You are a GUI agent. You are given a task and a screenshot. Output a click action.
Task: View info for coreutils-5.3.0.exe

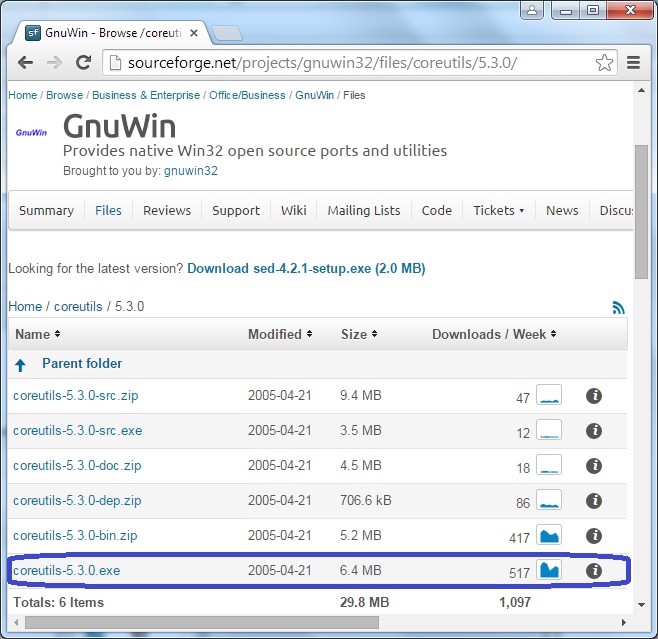click(593, 571)
